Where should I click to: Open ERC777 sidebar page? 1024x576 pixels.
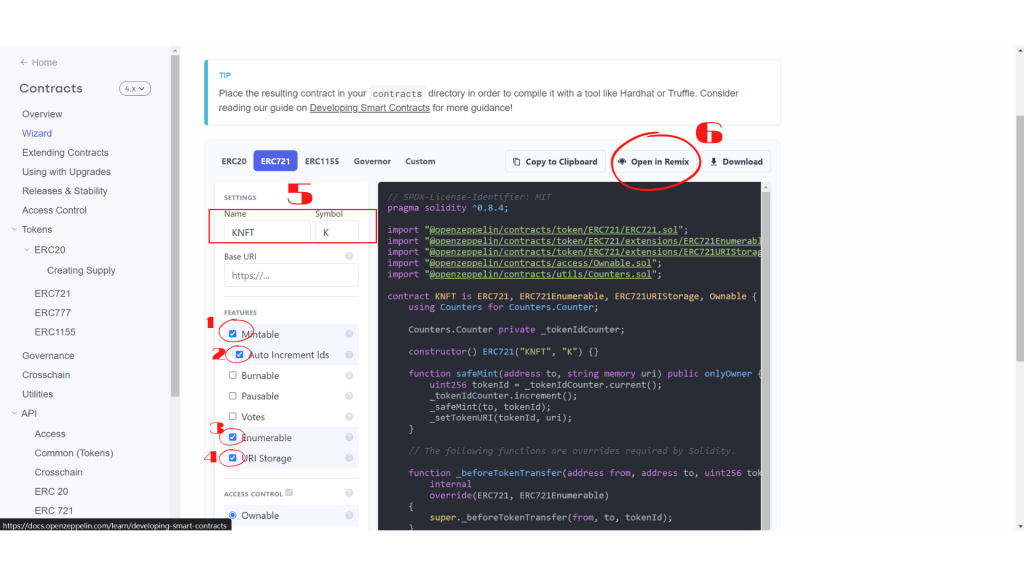pyautogui.click(x=52, y=313)
